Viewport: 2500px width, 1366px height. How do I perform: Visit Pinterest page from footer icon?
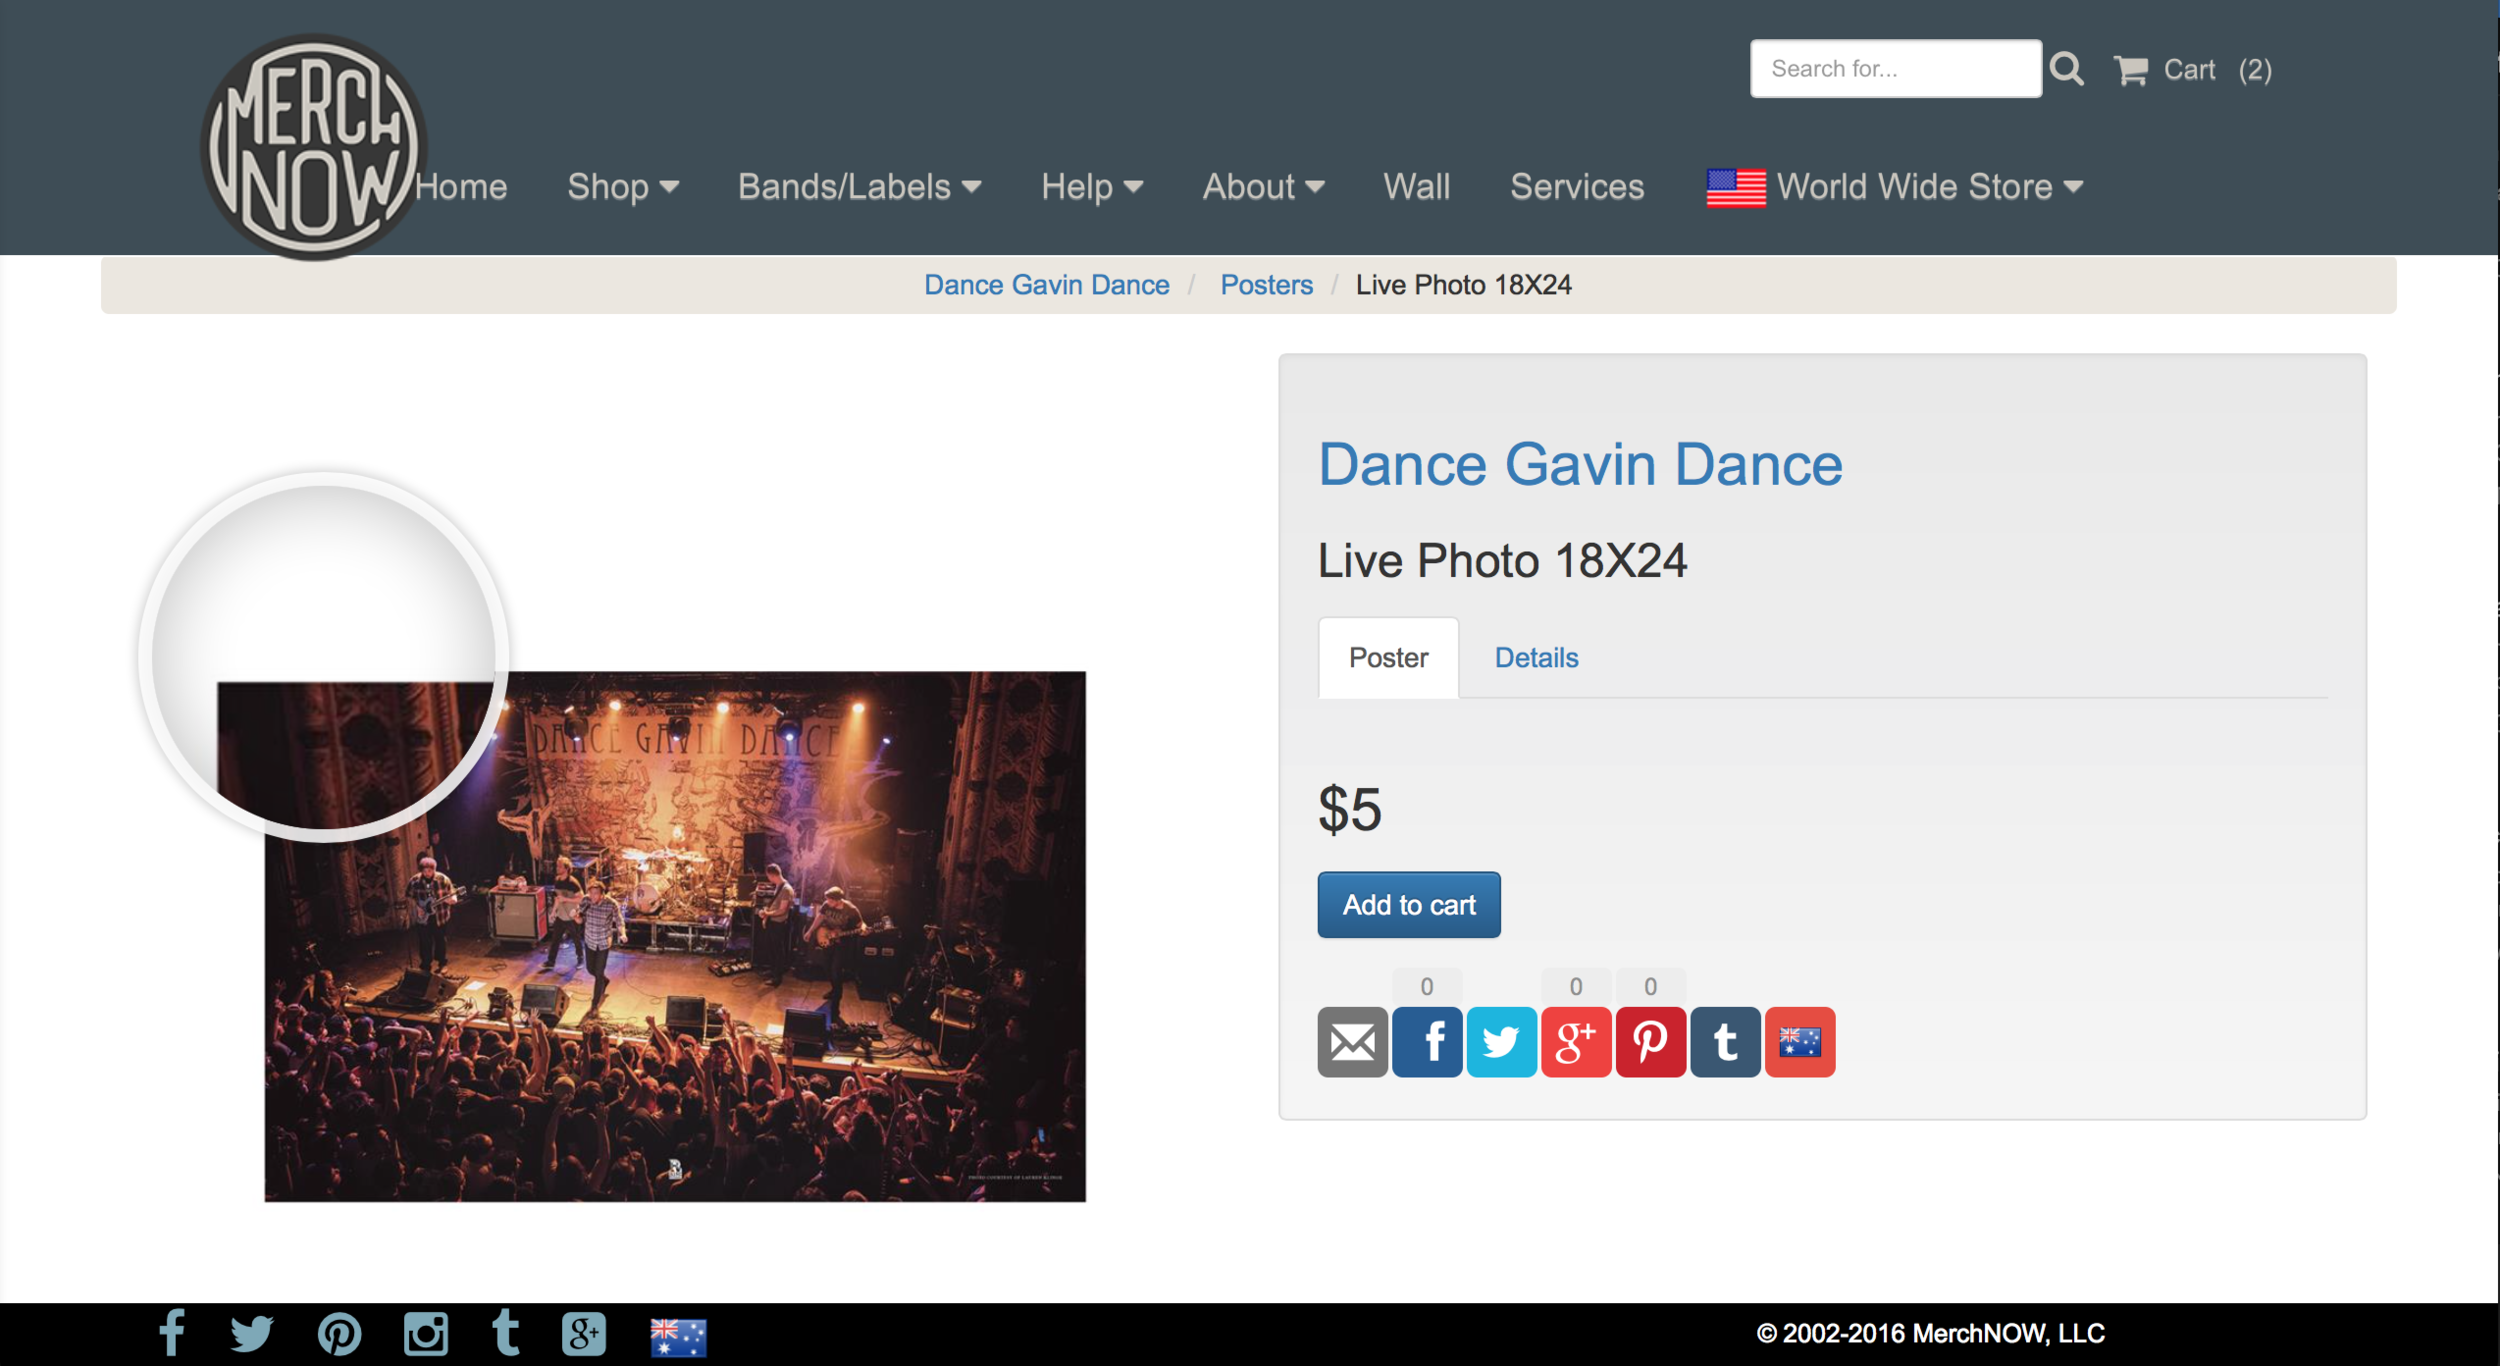339,1334
